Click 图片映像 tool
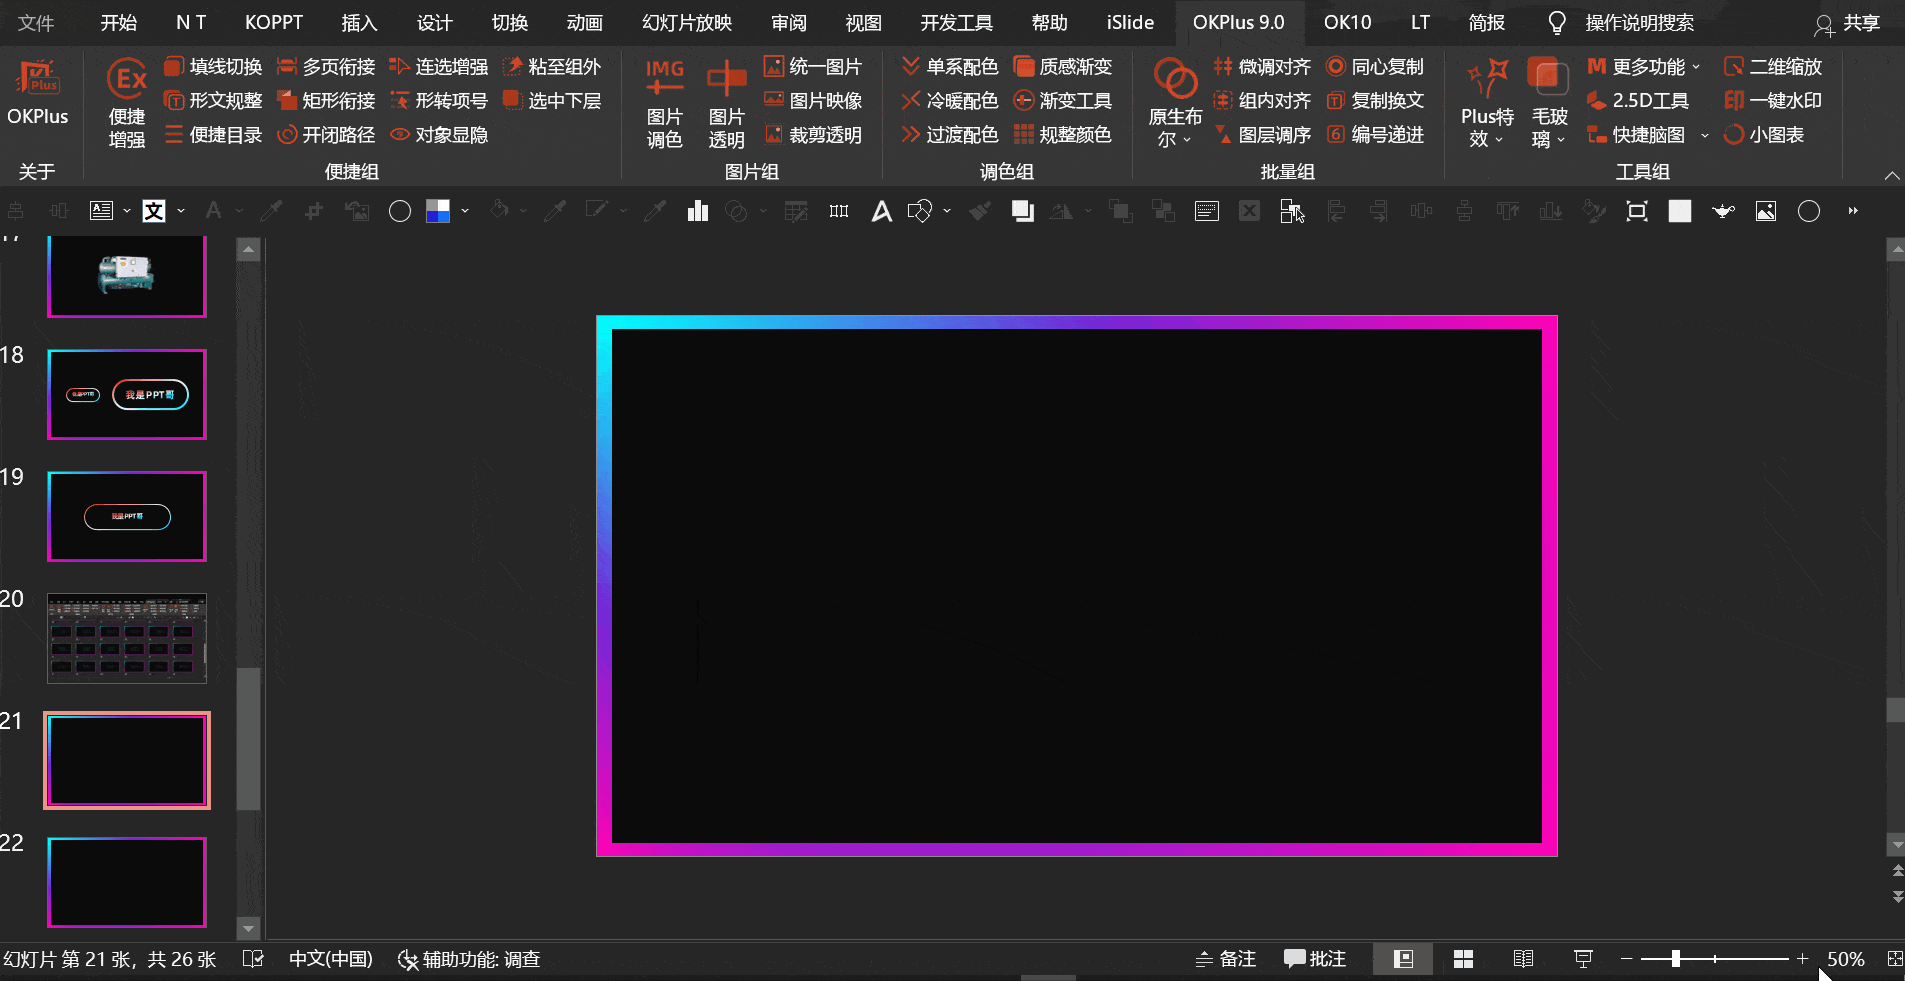The width and height of the screenshot is (1905, 981). 813,101
